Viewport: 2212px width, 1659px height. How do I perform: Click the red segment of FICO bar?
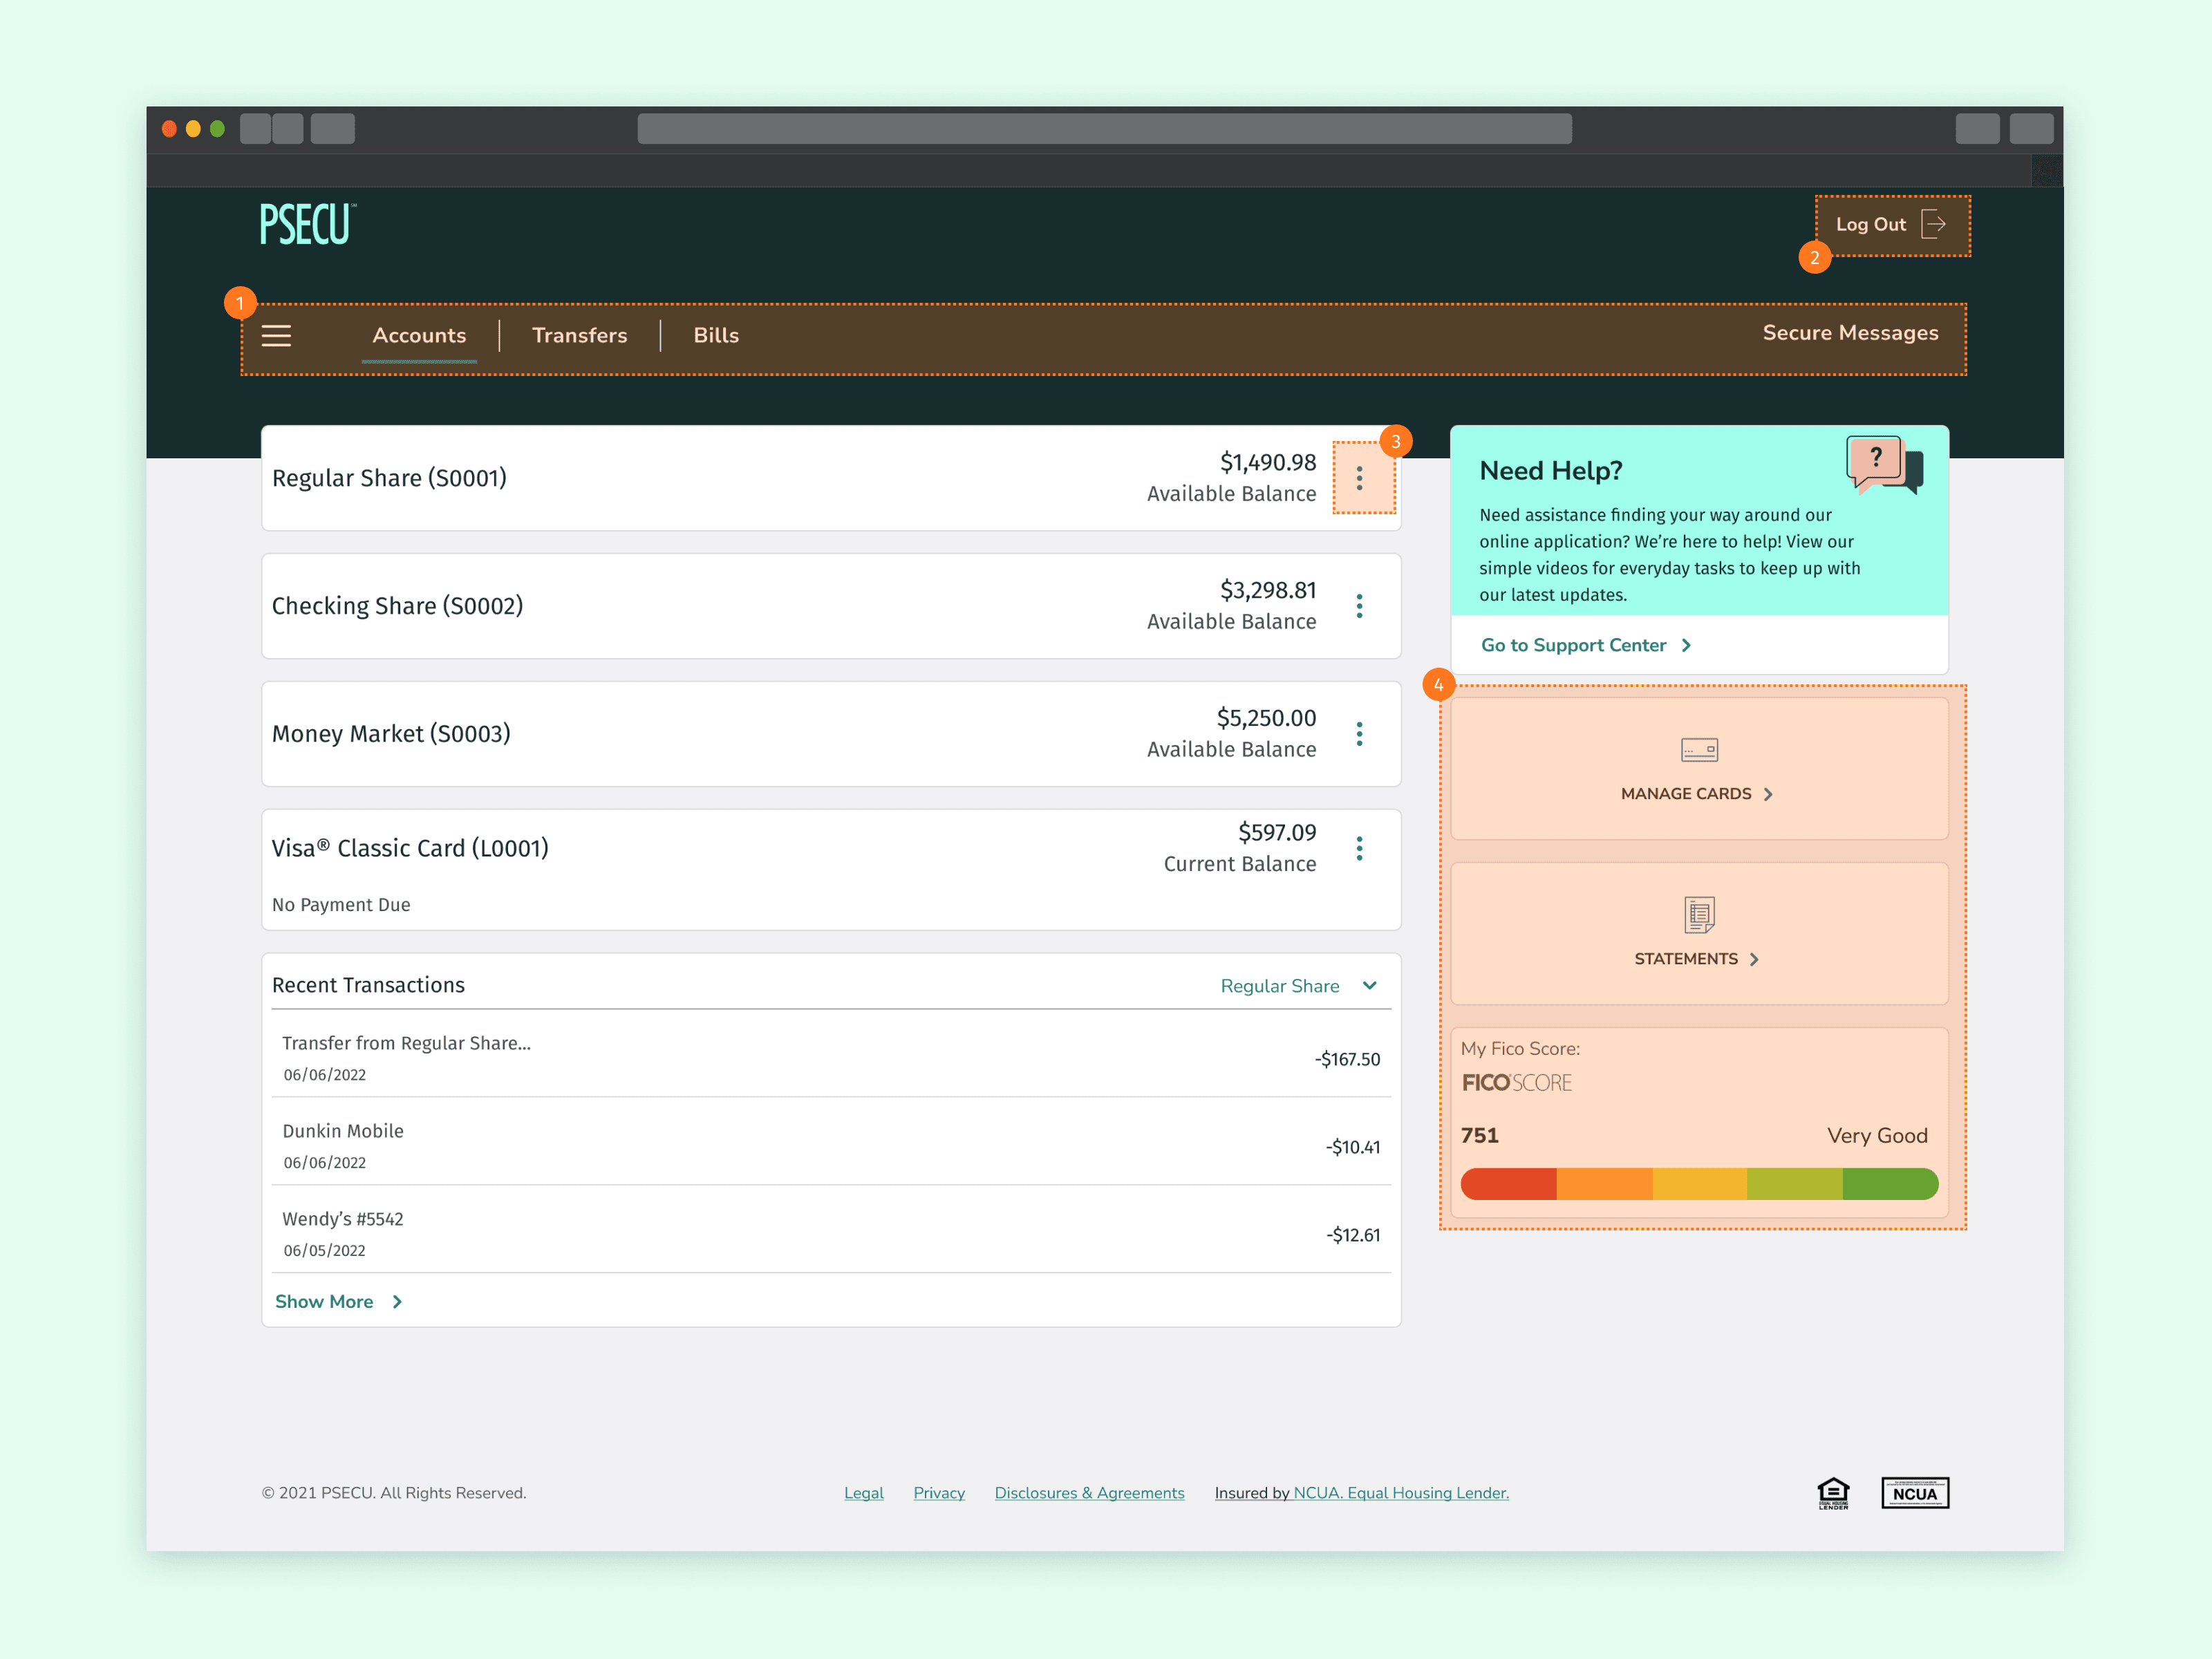1508,1184
